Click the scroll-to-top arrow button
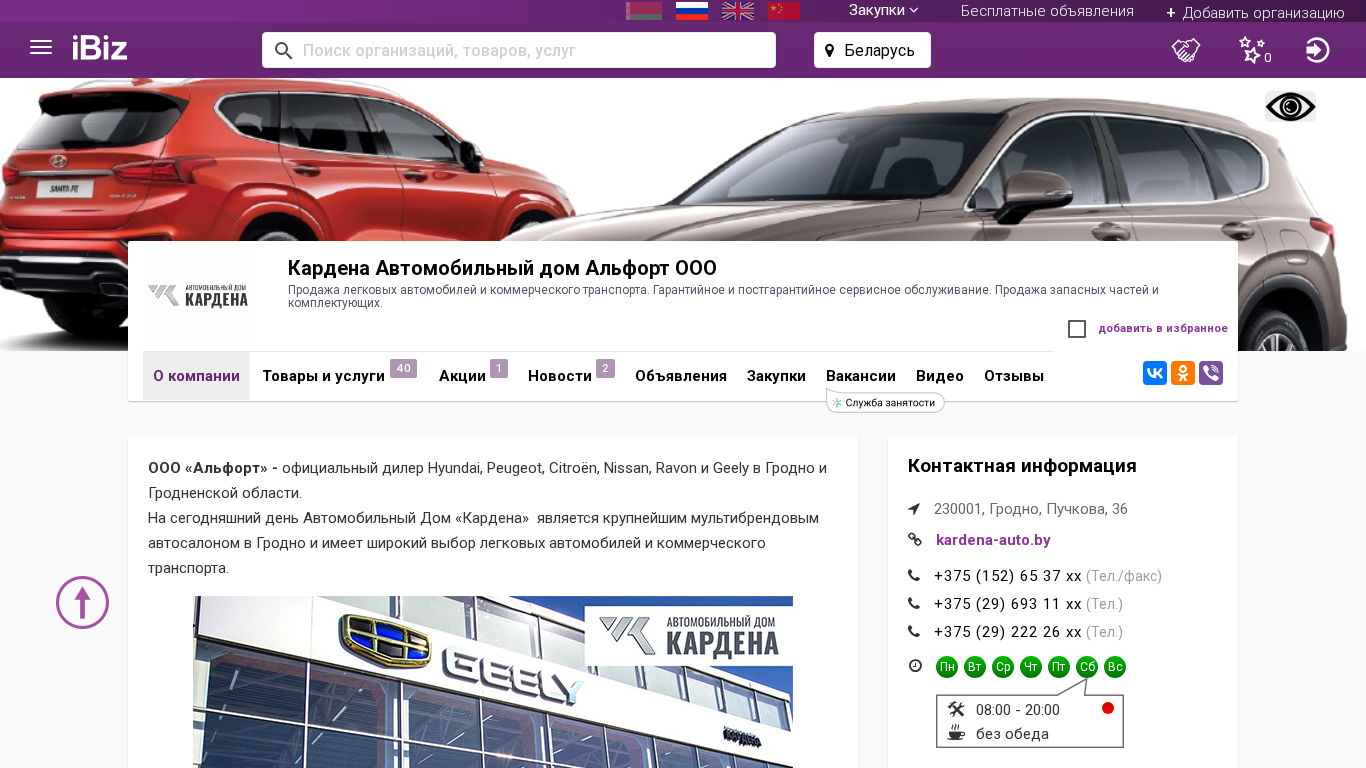This screenshot has width=1366, height=768. point(82,602)
